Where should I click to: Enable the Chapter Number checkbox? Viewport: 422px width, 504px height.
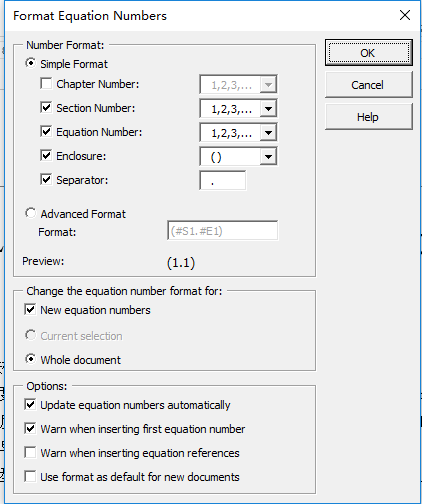[x=46, y=83]
